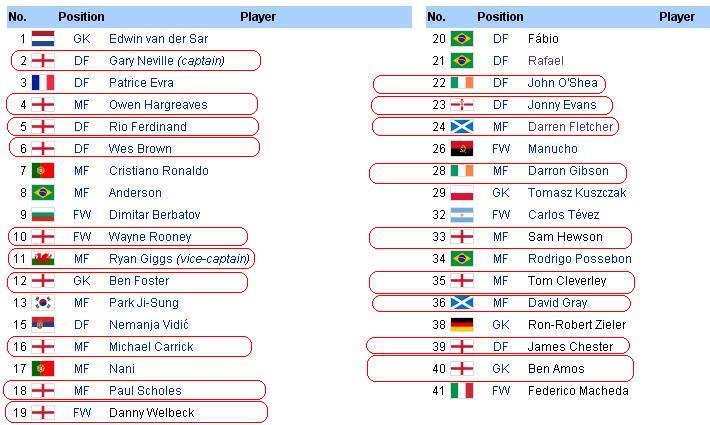Image resolution: width=710 pixels, height=425 pixels.
Task: Go to Paul Scholes' page
Action: (x=145, y=391)
